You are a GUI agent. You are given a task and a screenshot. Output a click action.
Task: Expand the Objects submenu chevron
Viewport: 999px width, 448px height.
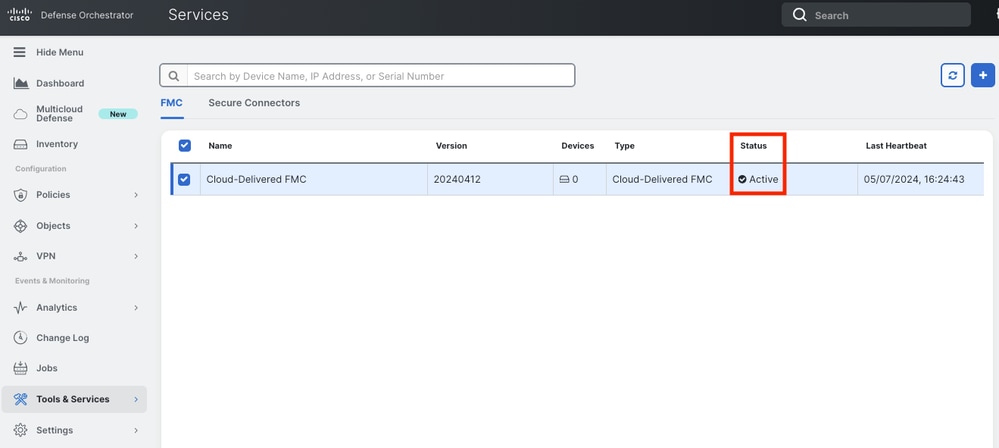coord(136,226)
